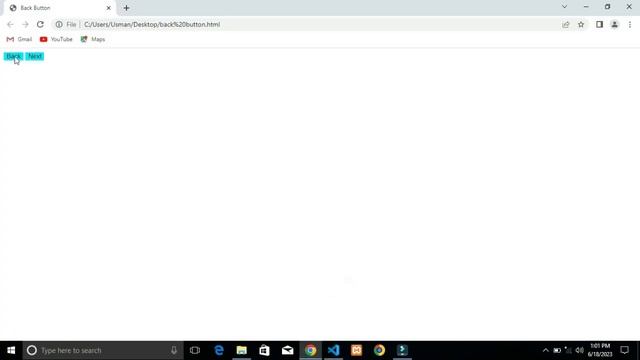Expand the tab search dropdown arrow
The image size is (640, 360).
(564, 7)
